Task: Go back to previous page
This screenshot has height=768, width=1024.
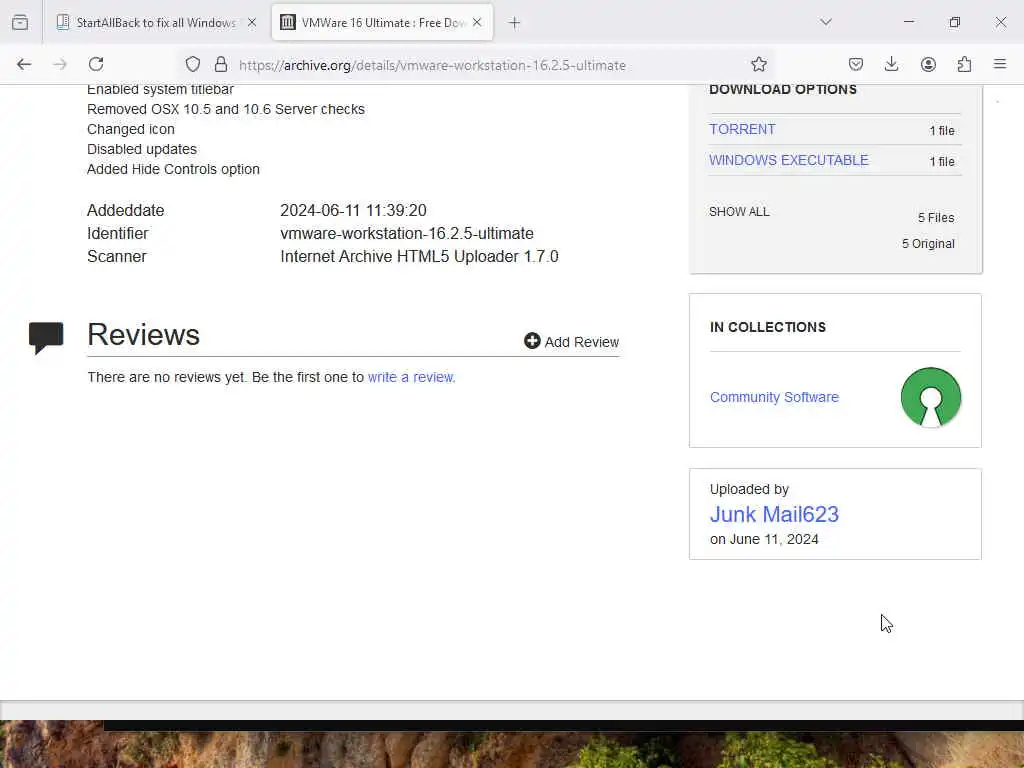Action: (24, 64)
